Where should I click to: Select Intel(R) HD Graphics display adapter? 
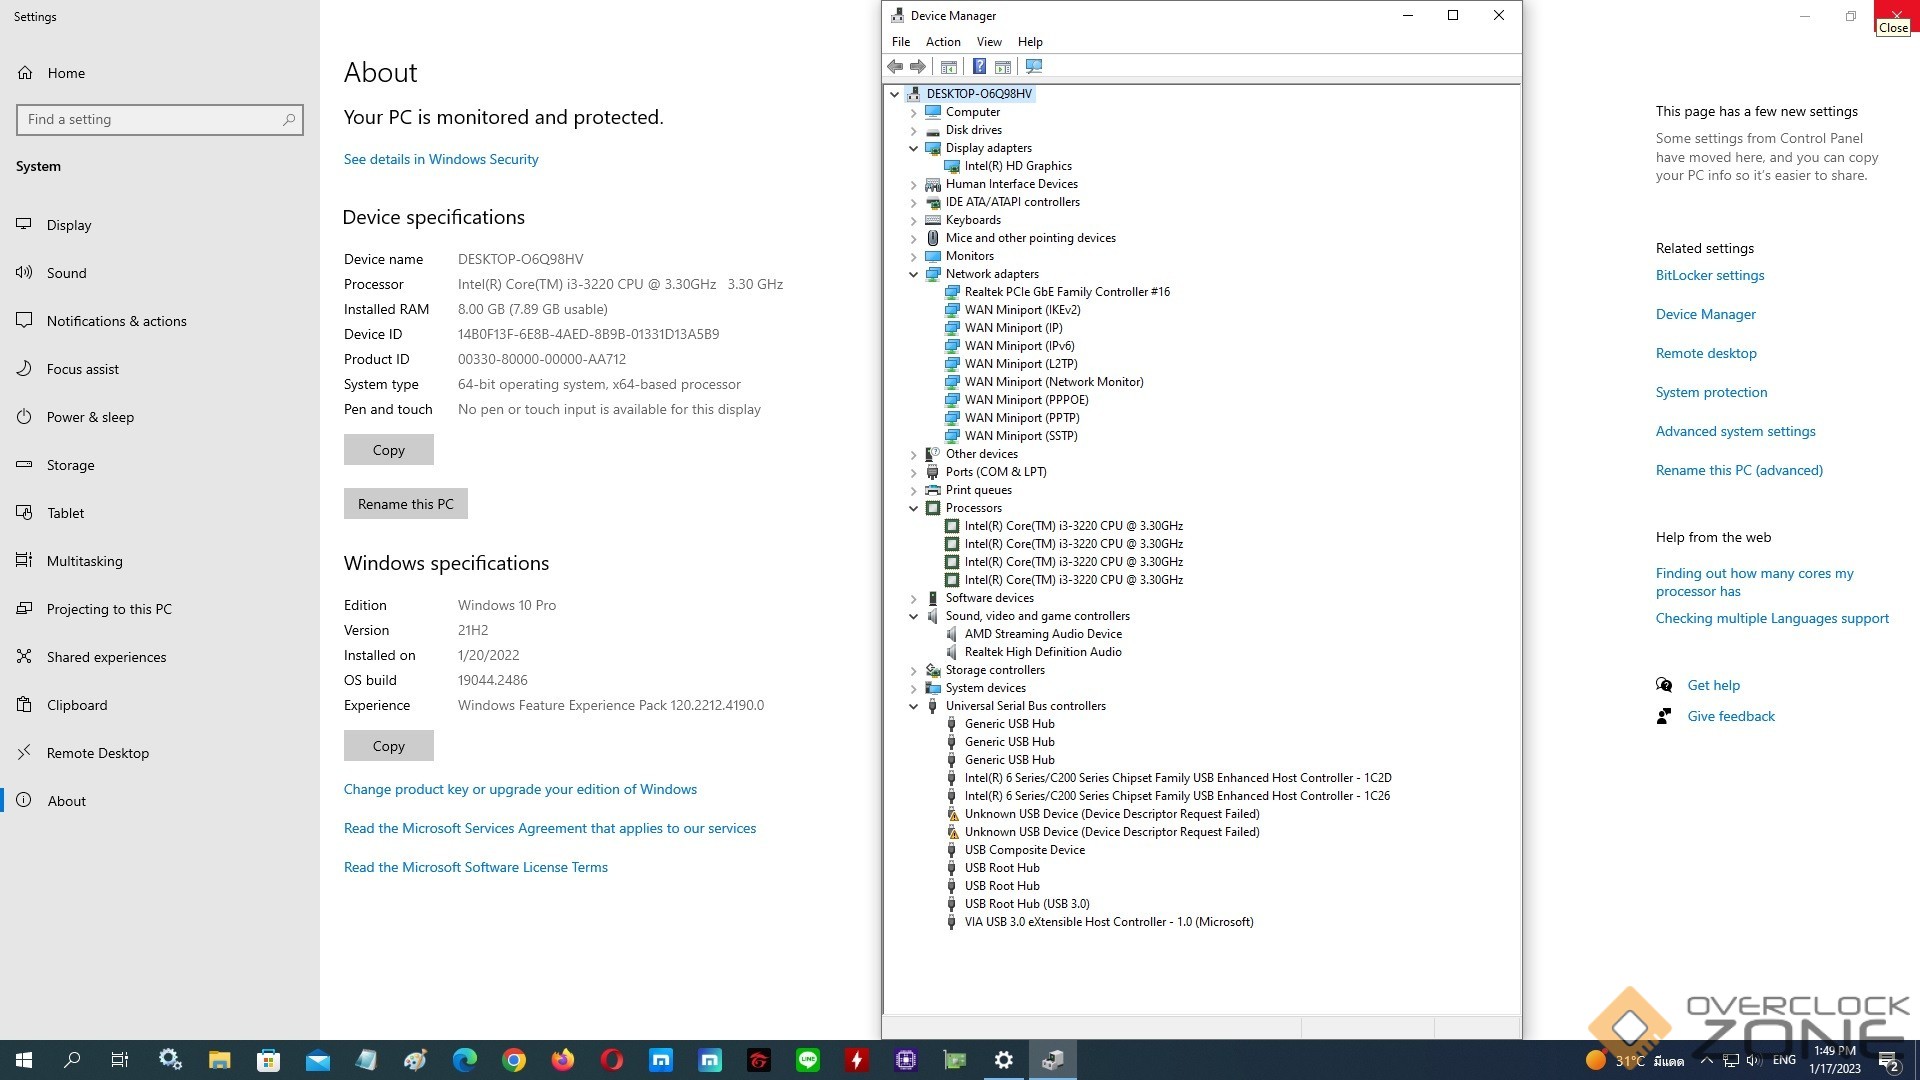pos(1017,166)
